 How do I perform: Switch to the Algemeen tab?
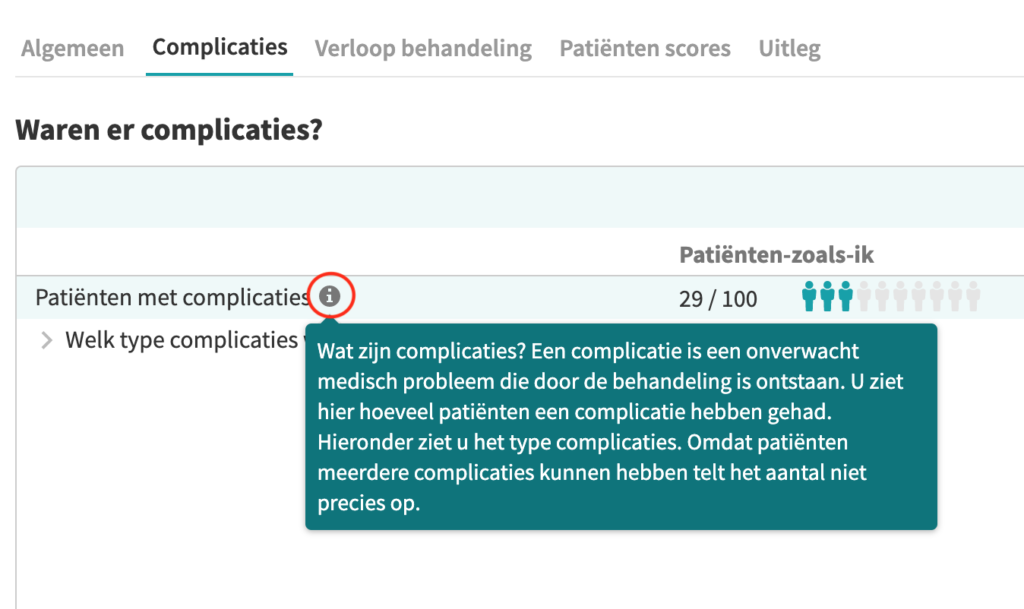tap(72, 48)
